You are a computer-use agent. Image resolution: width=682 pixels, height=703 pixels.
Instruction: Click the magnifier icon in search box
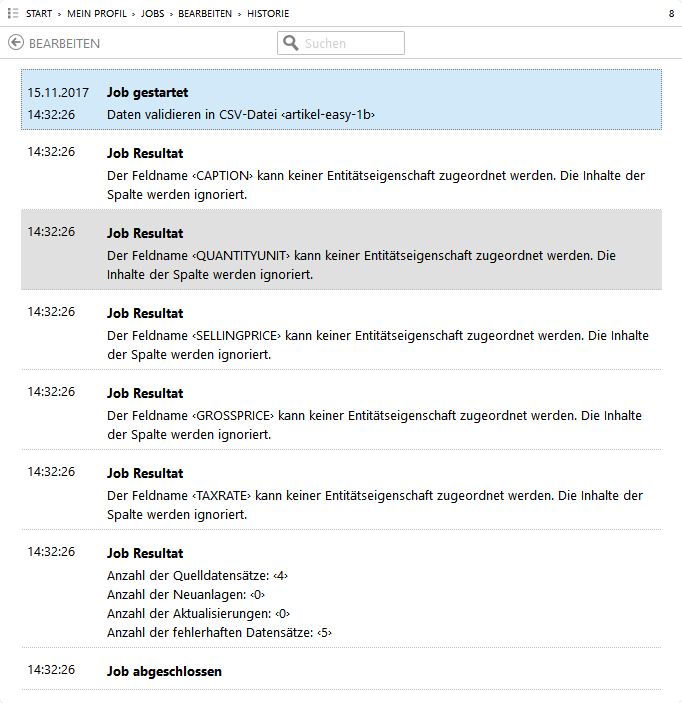pyautogui.click(x=291, y=43)
